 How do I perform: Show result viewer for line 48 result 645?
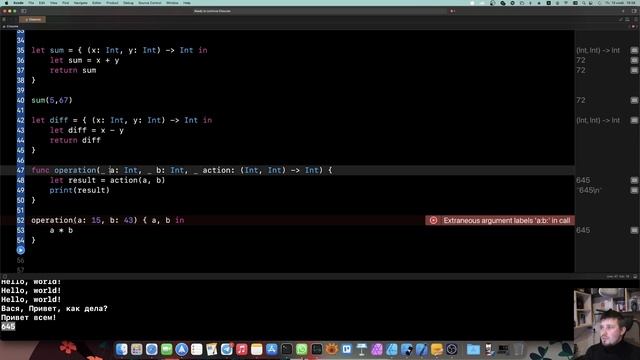(x=634, y=180)
